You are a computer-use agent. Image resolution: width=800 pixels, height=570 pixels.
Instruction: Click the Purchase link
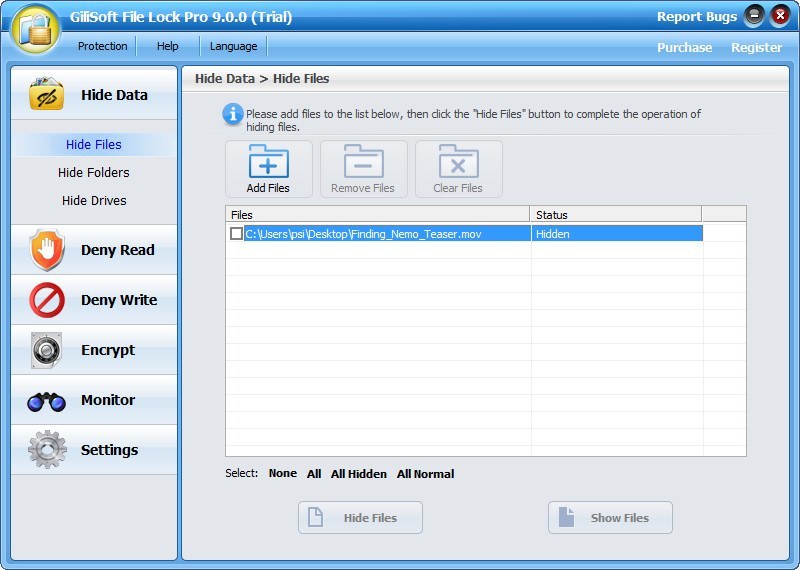pos(684,47)
